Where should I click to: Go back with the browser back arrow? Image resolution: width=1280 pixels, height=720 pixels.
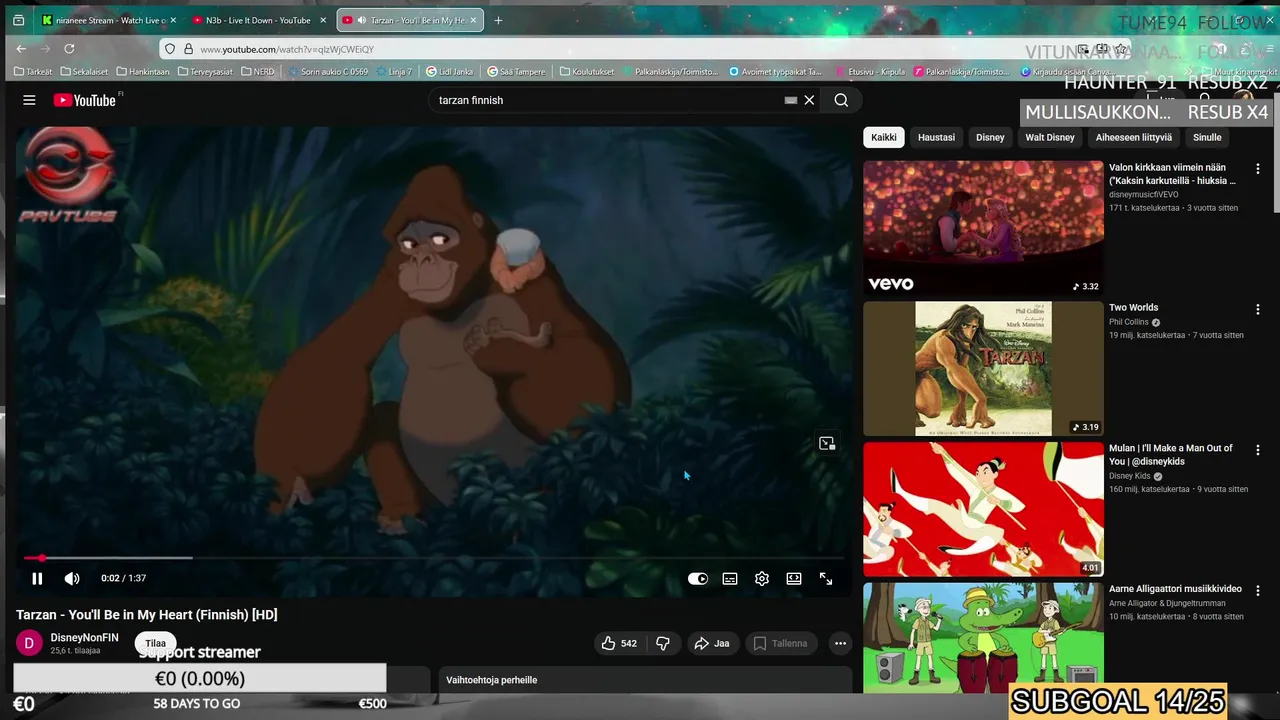(21, 48)
